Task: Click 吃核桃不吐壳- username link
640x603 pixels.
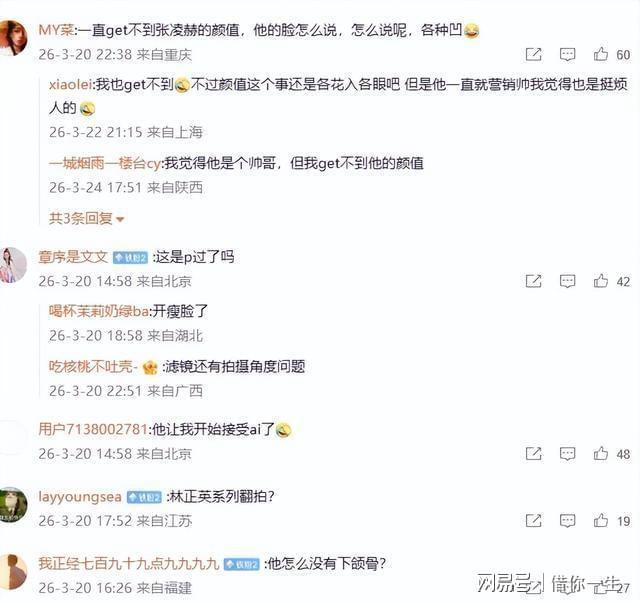Action: pyautogui.click(x=93, y=367)
